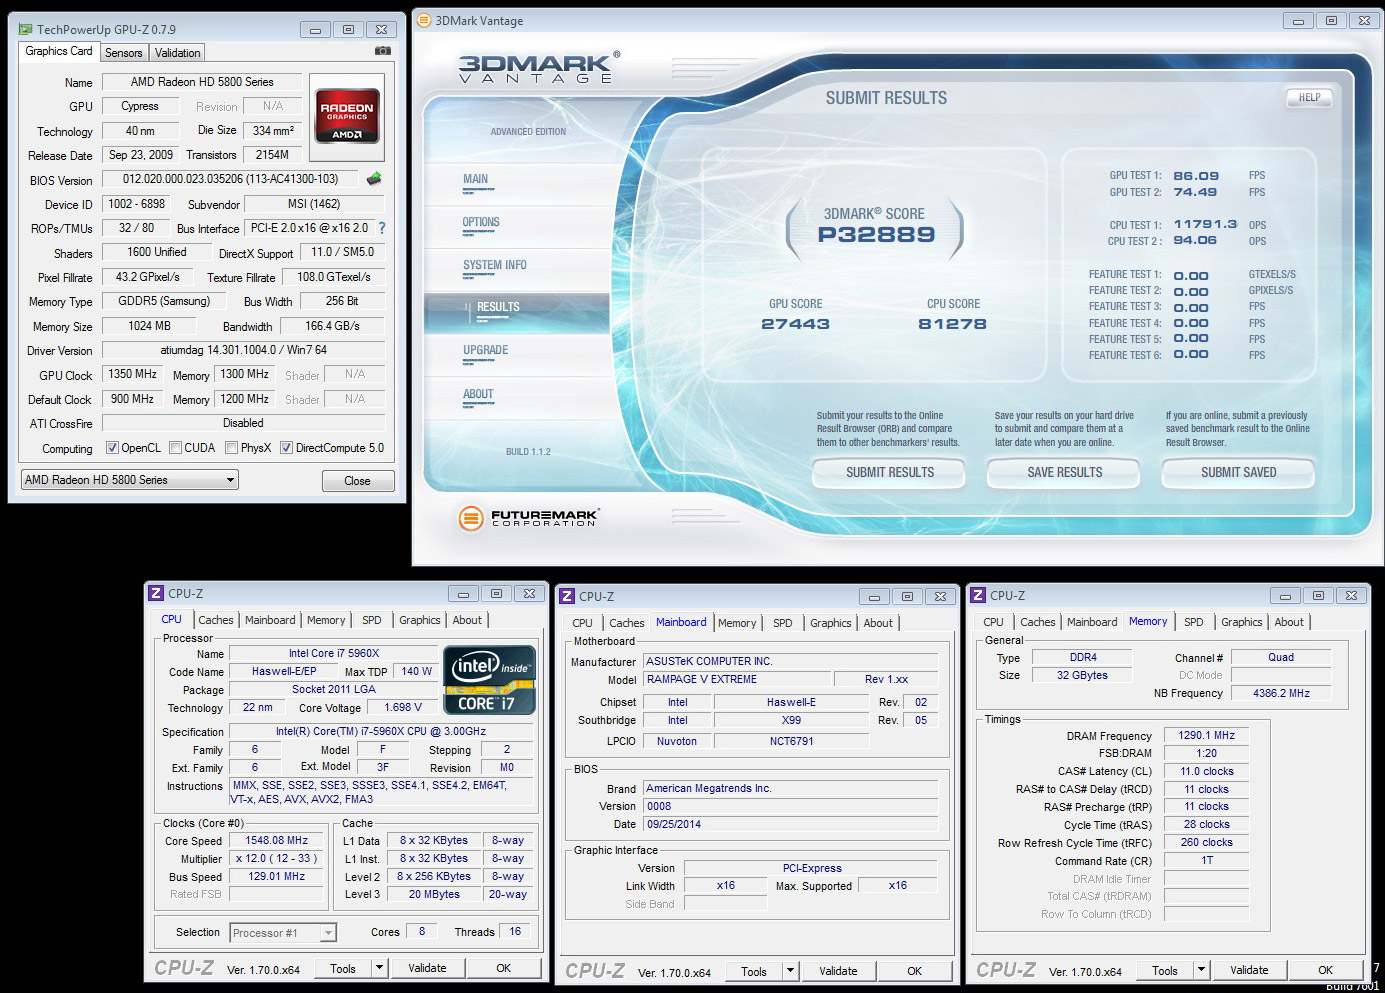Select the Graphics Card tab in GPU-Z
This screenshot has height=993, width=1385.
pyautogui.click(x=59, y=51)
